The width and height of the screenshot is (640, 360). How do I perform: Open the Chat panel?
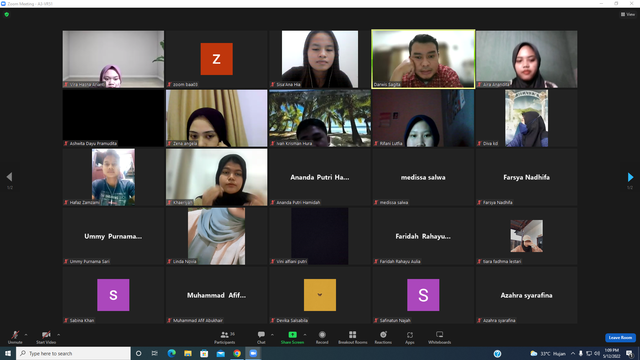coord(261,337)
